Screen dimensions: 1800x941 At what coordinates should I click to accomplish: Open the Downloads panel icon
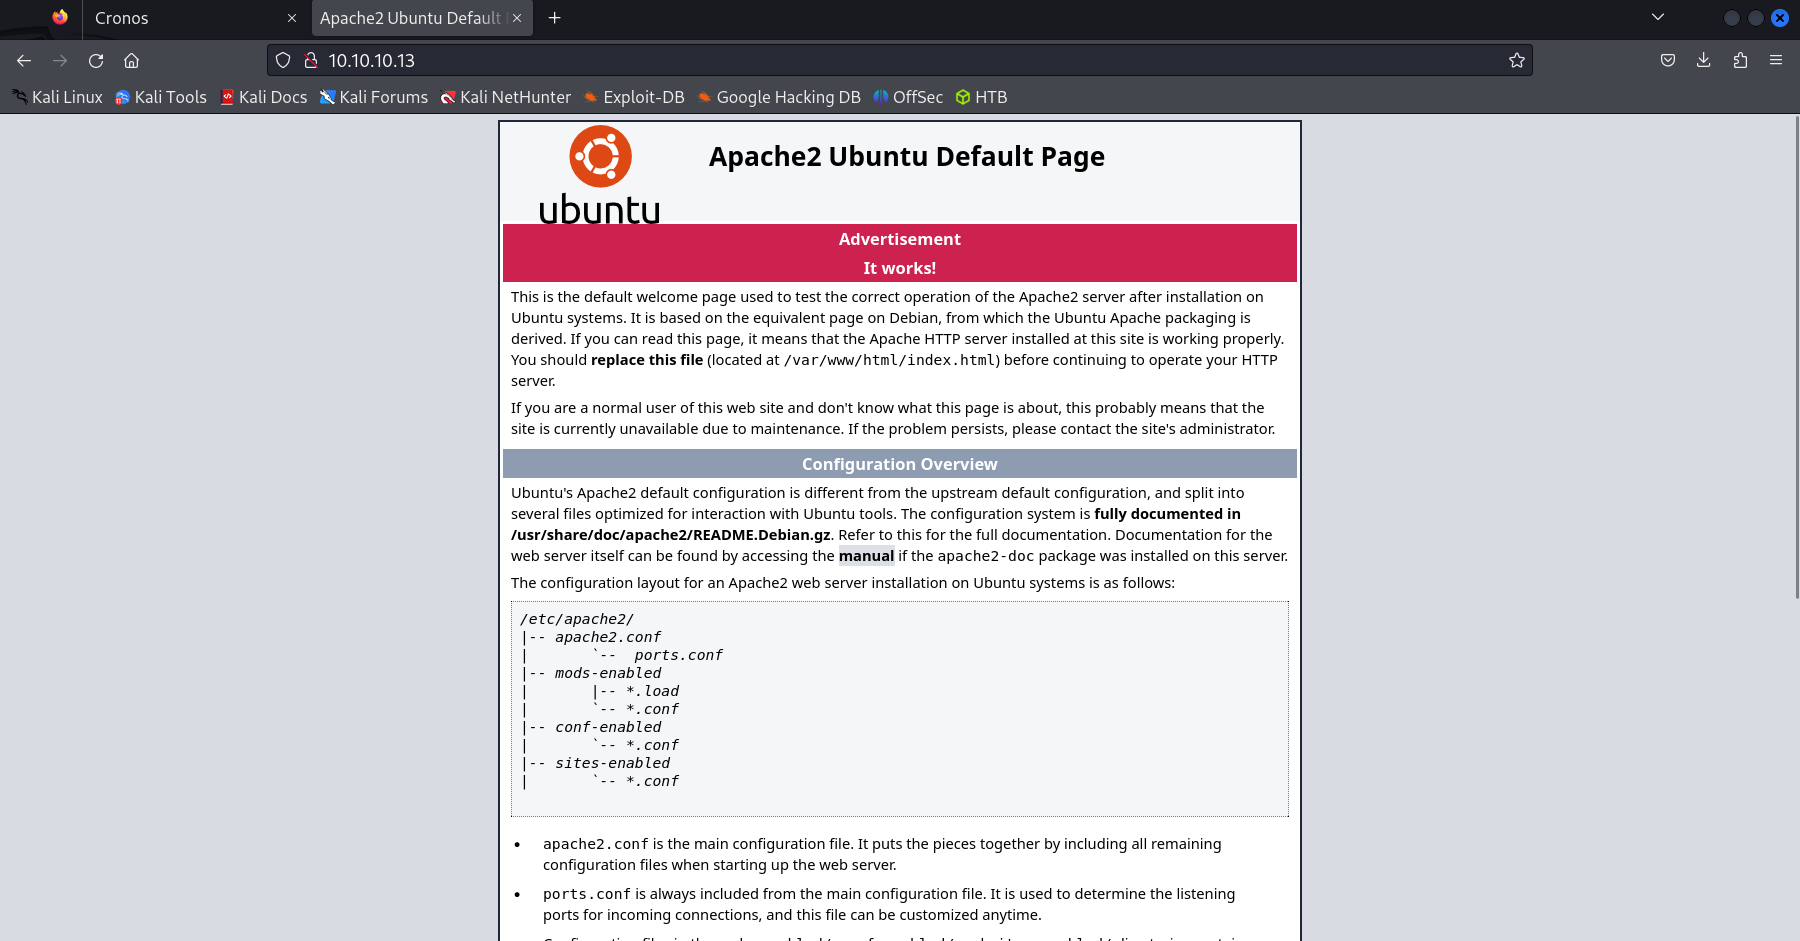coord(1703,60)
